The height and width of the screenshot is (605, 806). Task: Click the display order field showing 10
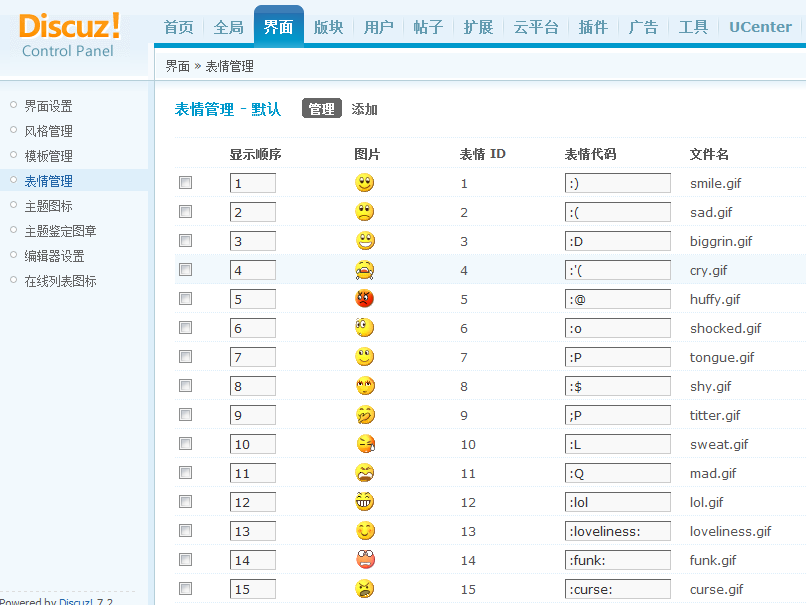(253, 444)
